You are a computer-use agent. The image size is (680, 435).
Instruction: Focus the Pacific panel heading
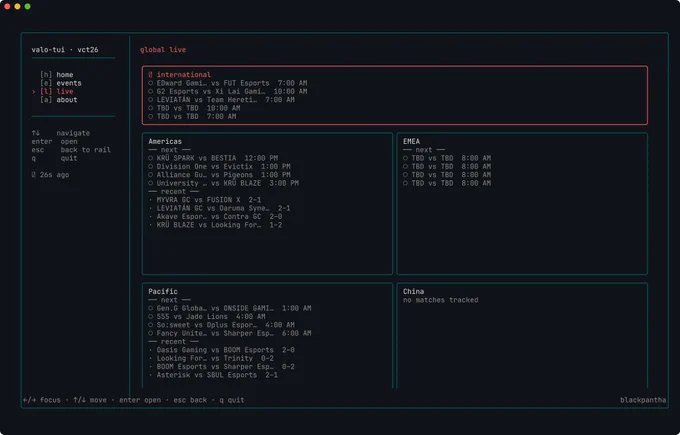(x=163, y=291)
